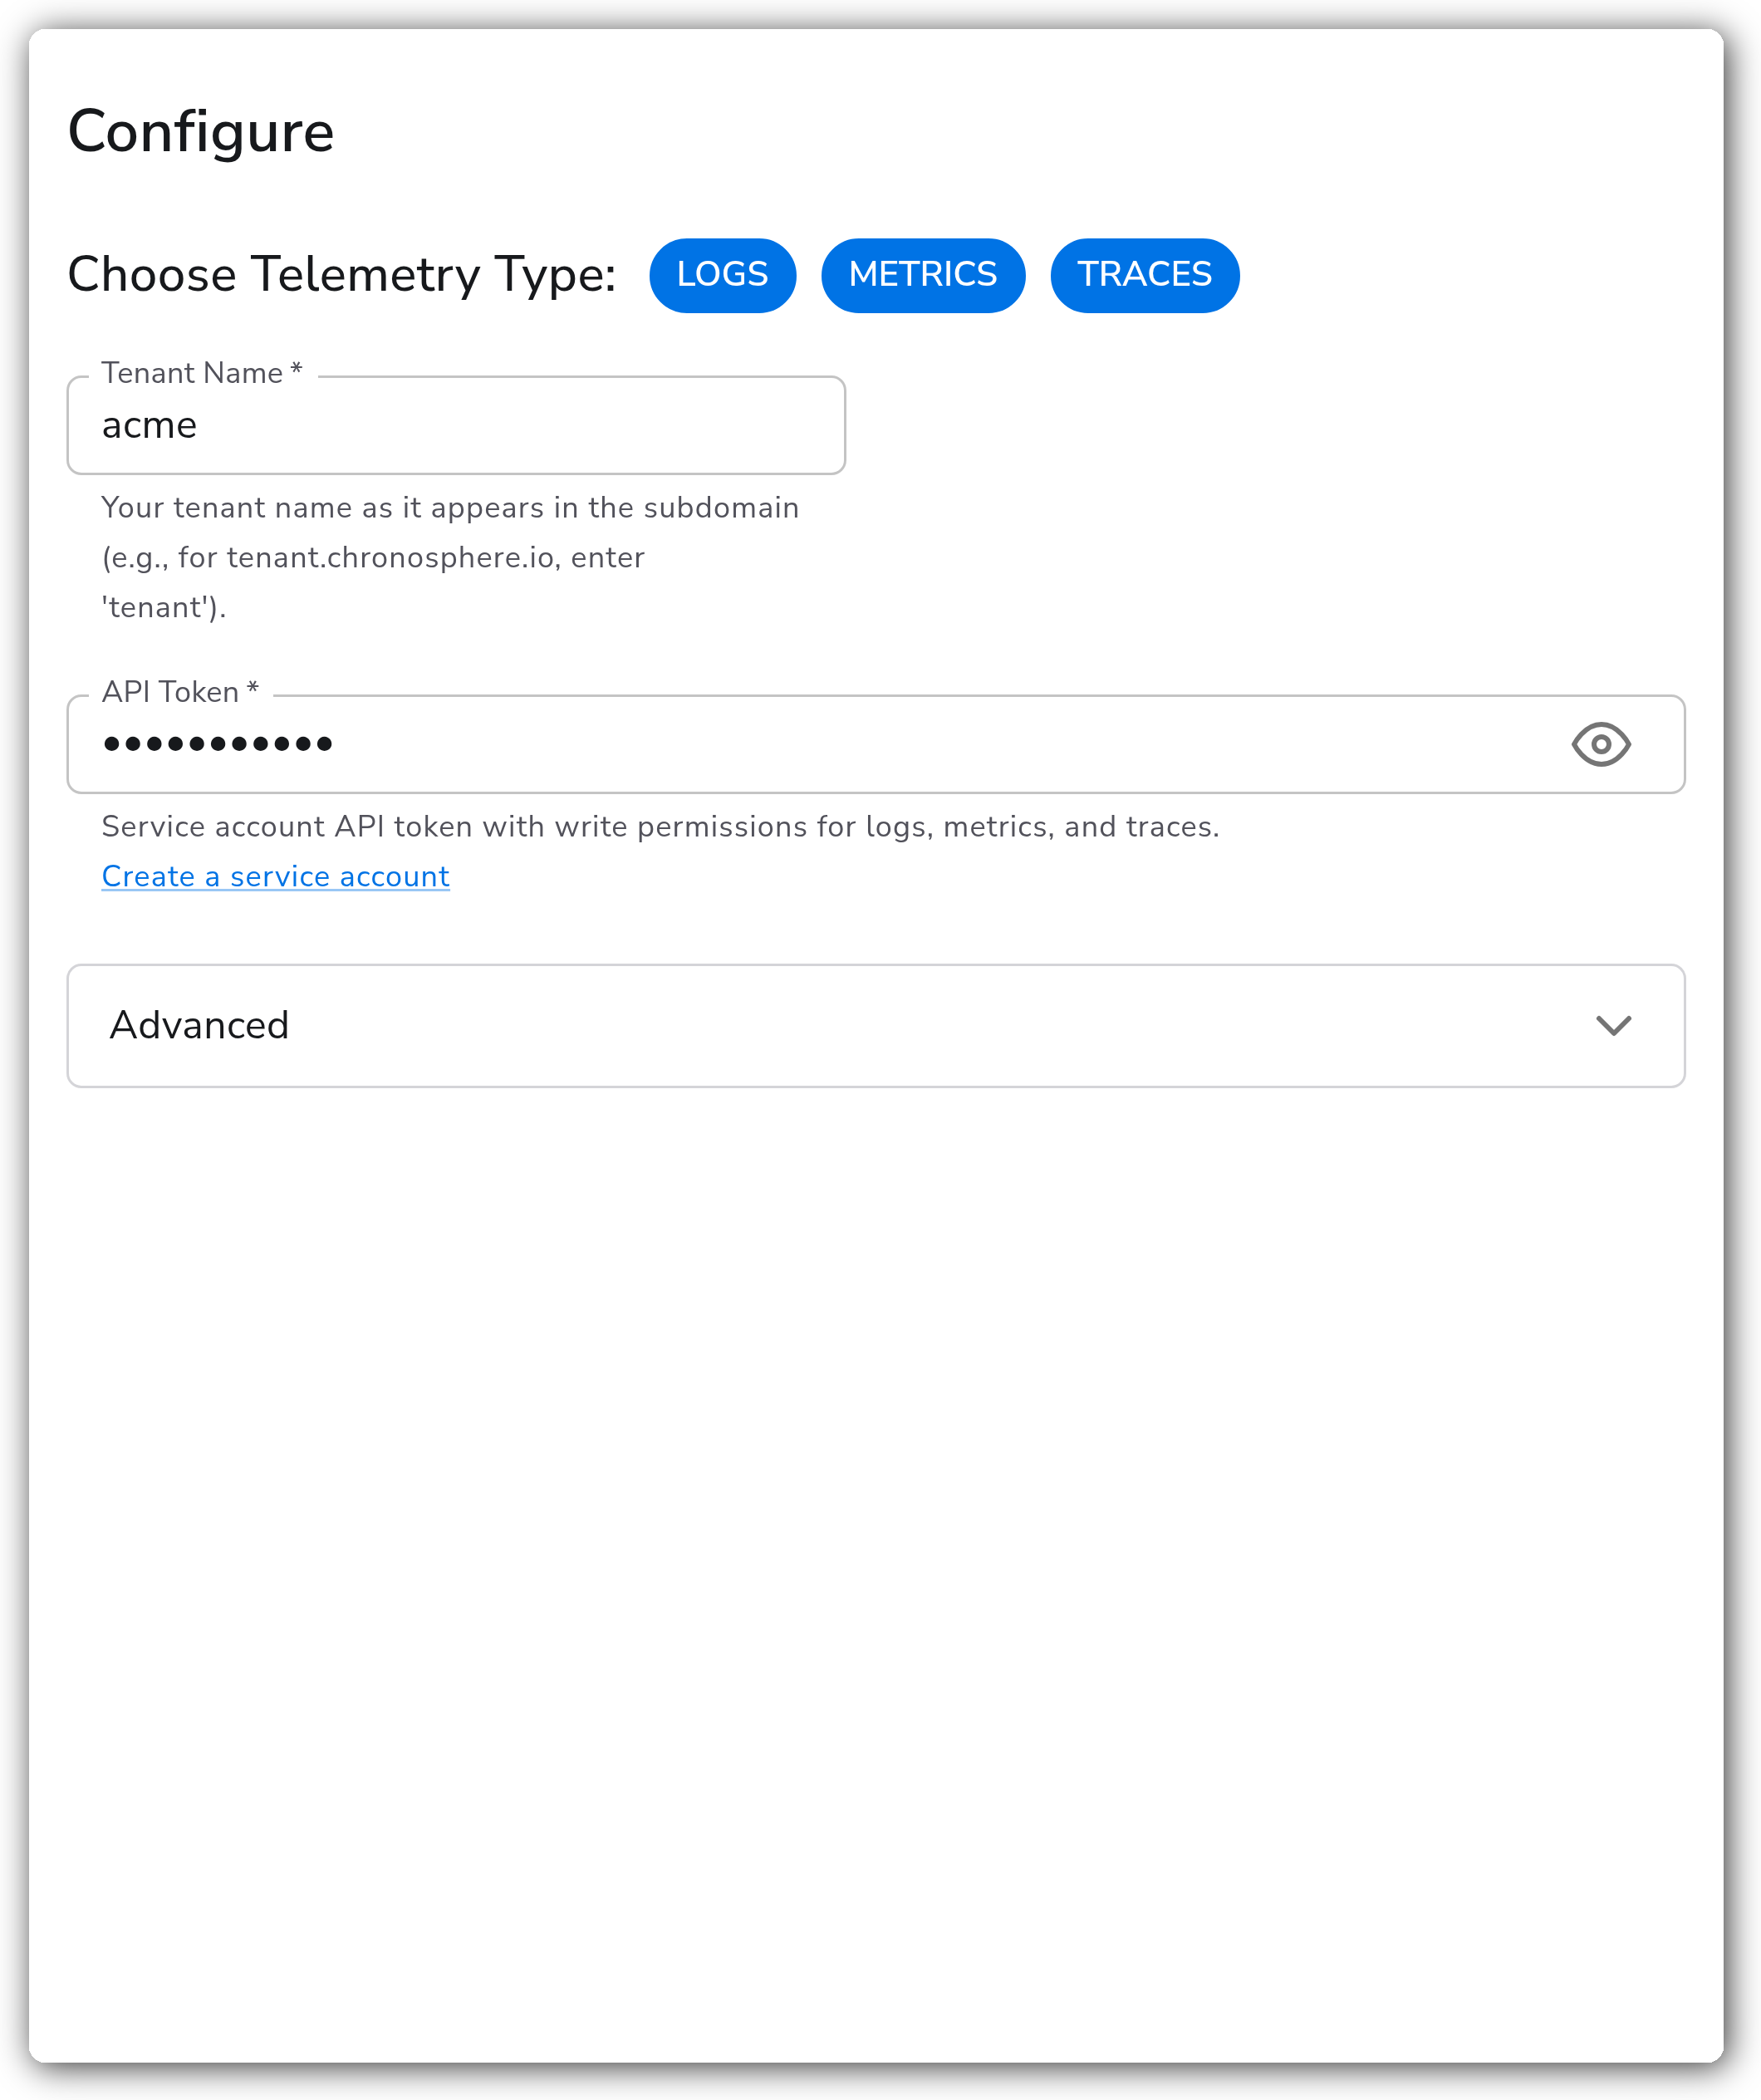Screen dimensions: 1761x2100
Task: Open the Create a service account link
Action: coord(275,876)
